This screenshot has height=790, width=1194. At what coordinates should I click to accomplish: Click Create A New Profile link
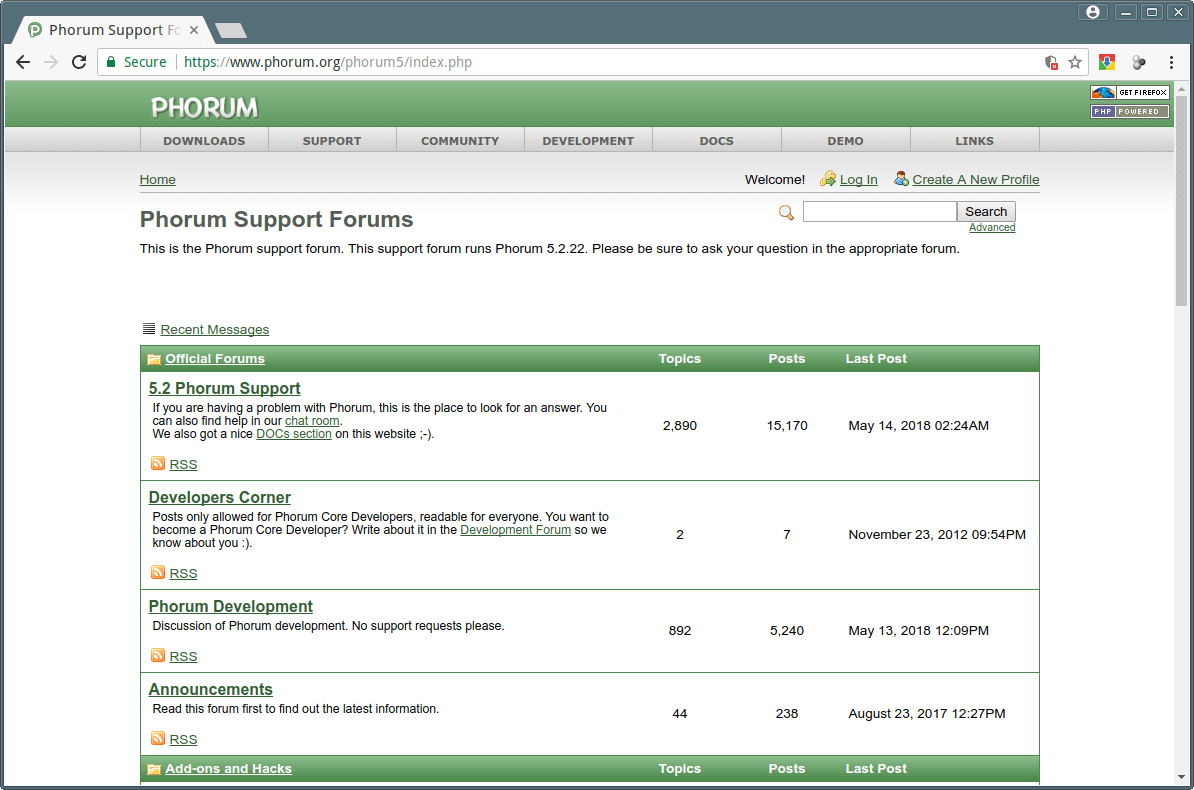975,180
